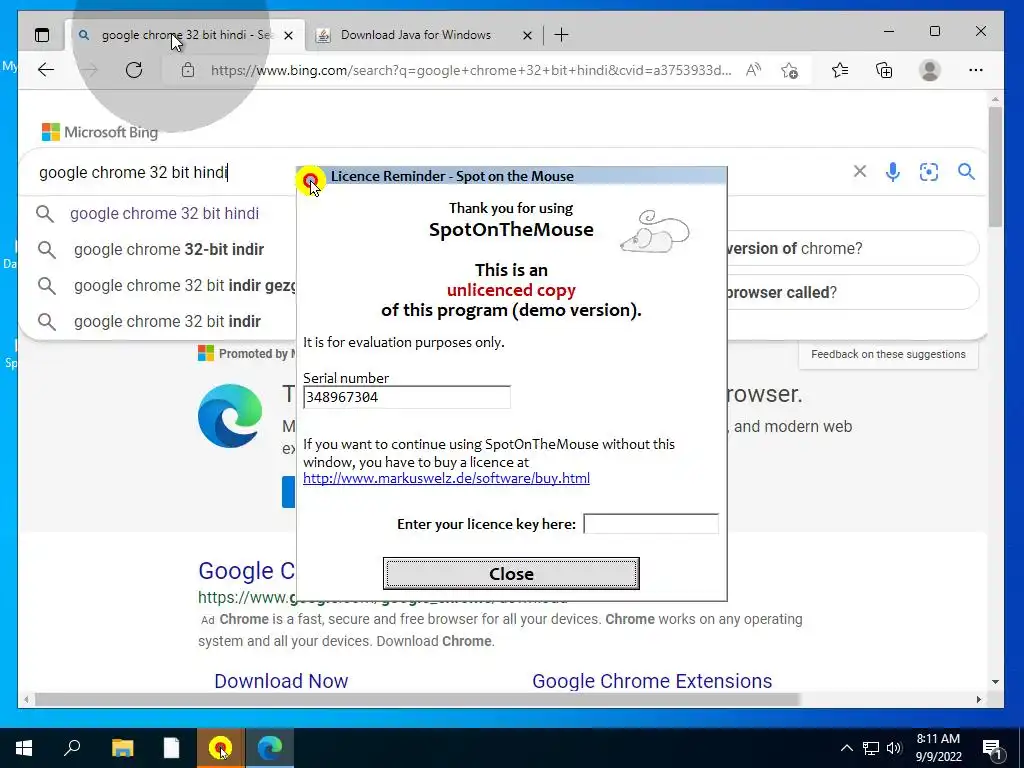Clear the Bing search box with X
Screen dimensions: 1024x768
[859, 172]
